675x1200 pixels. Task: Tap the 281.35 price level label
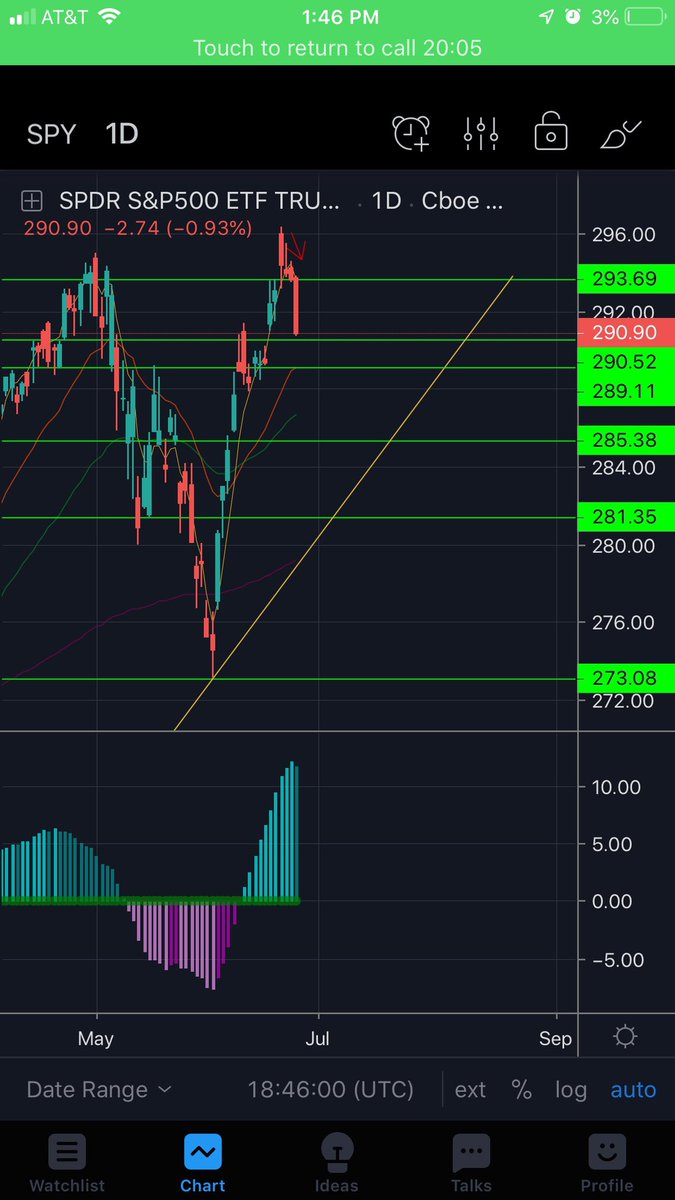626,517
